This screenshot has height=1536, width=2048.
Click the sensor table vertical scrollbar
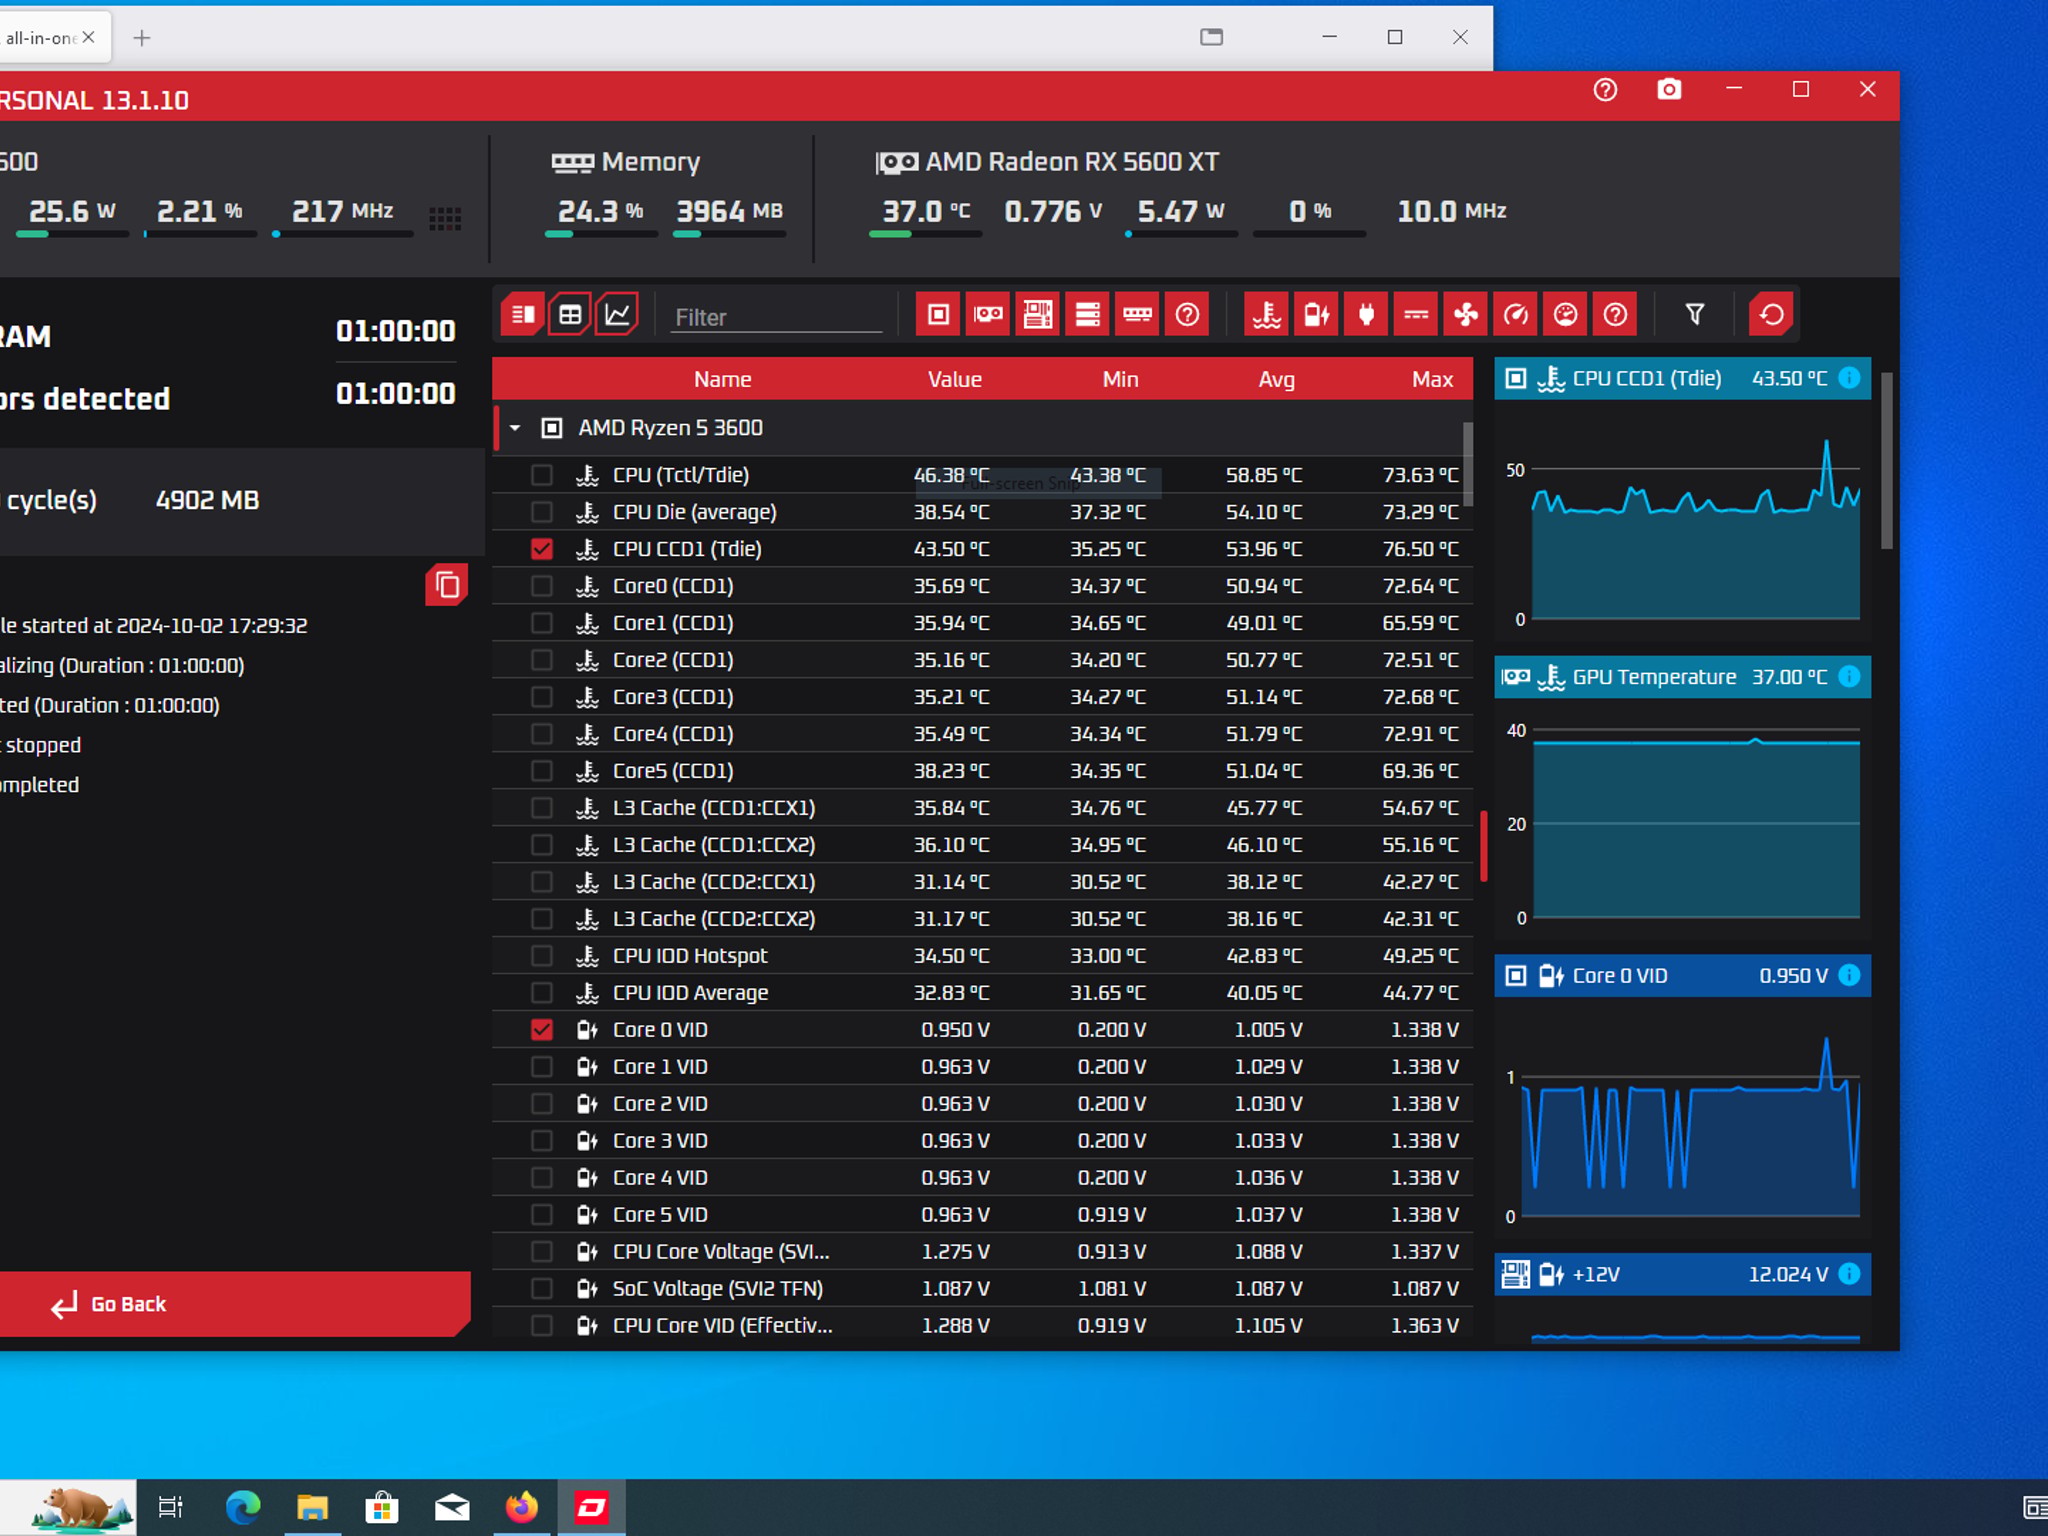(1468, 464)
